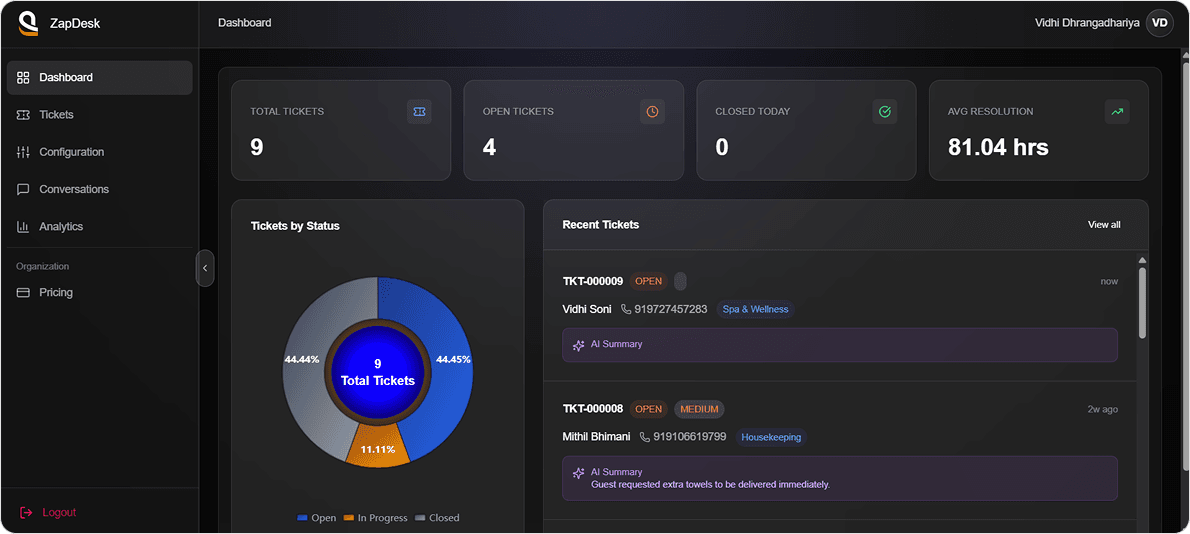
Task: Open the Tickets menu item
Action: click(x=99, y=115)
